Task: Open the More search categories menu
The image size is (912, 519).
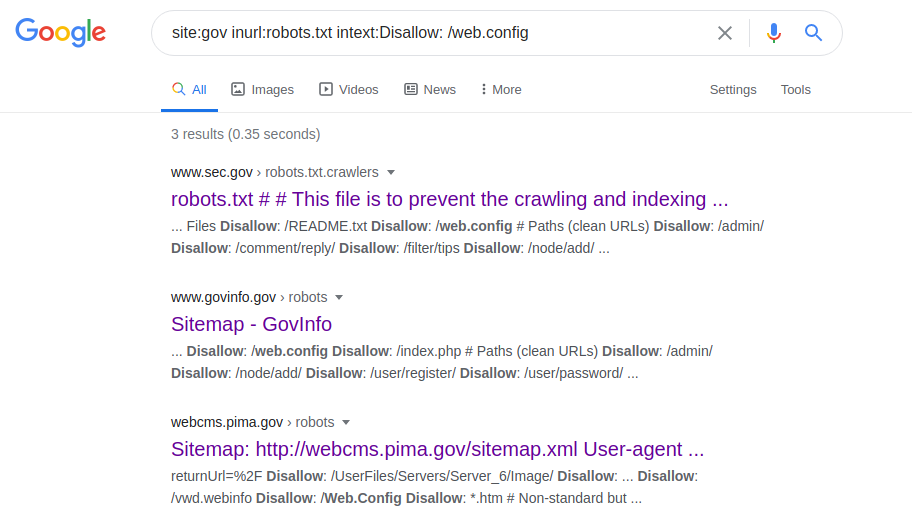Action: coord(501,90)
